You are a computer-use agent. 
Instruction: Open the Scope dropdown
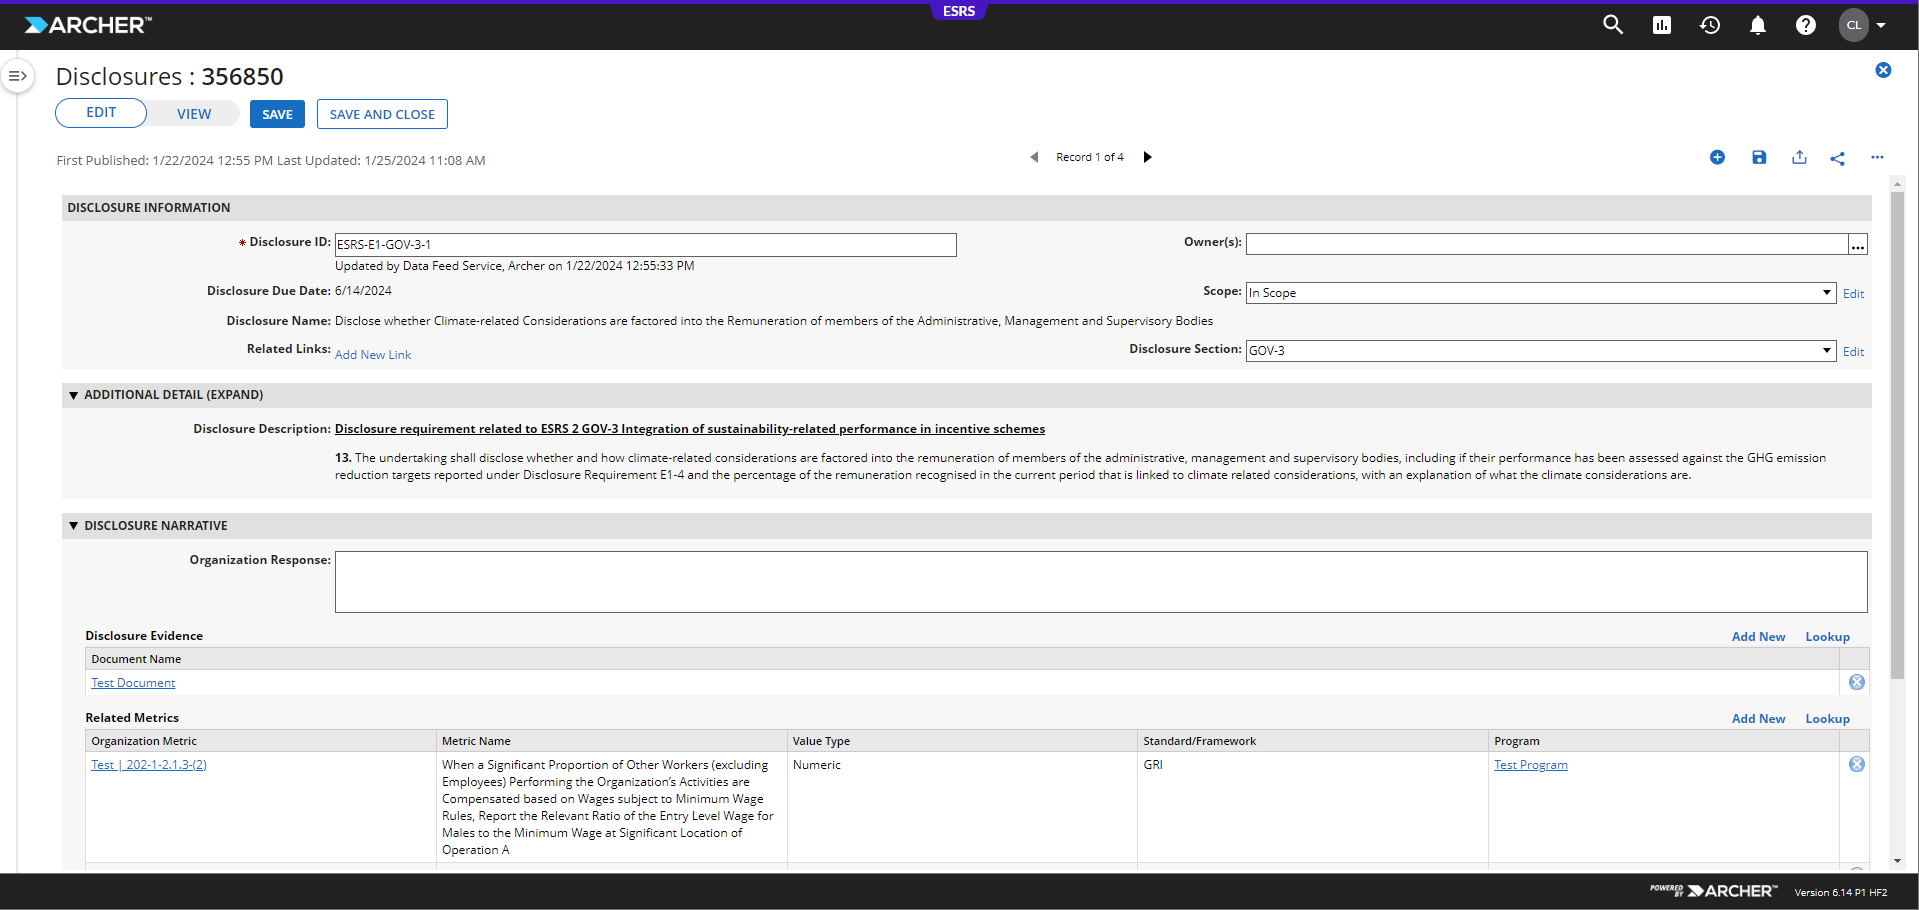pos(1541,293)
